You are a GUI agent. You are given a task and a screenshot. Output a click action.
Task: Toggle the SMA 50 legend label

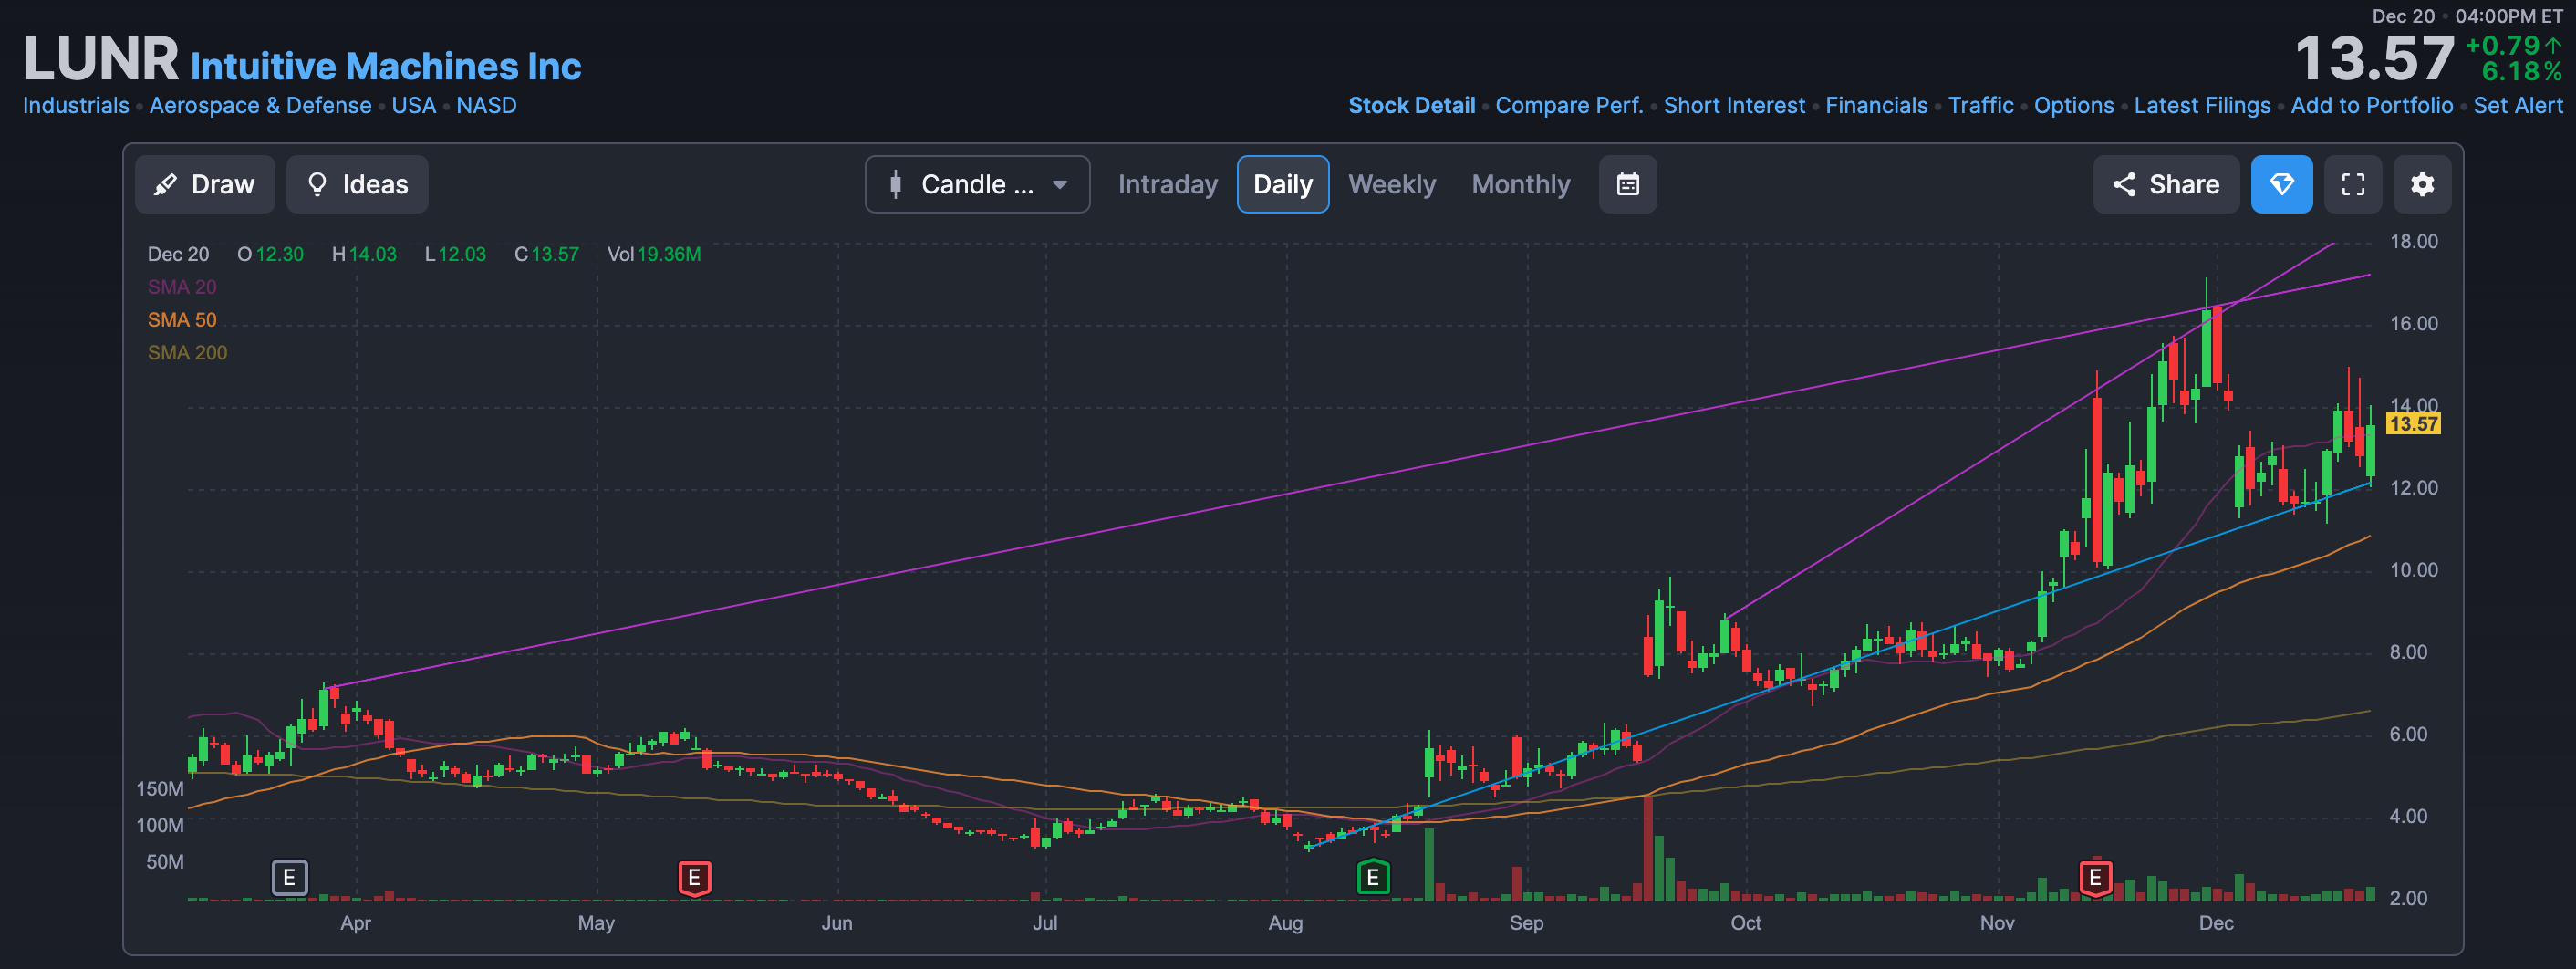[x=182, y=320]
